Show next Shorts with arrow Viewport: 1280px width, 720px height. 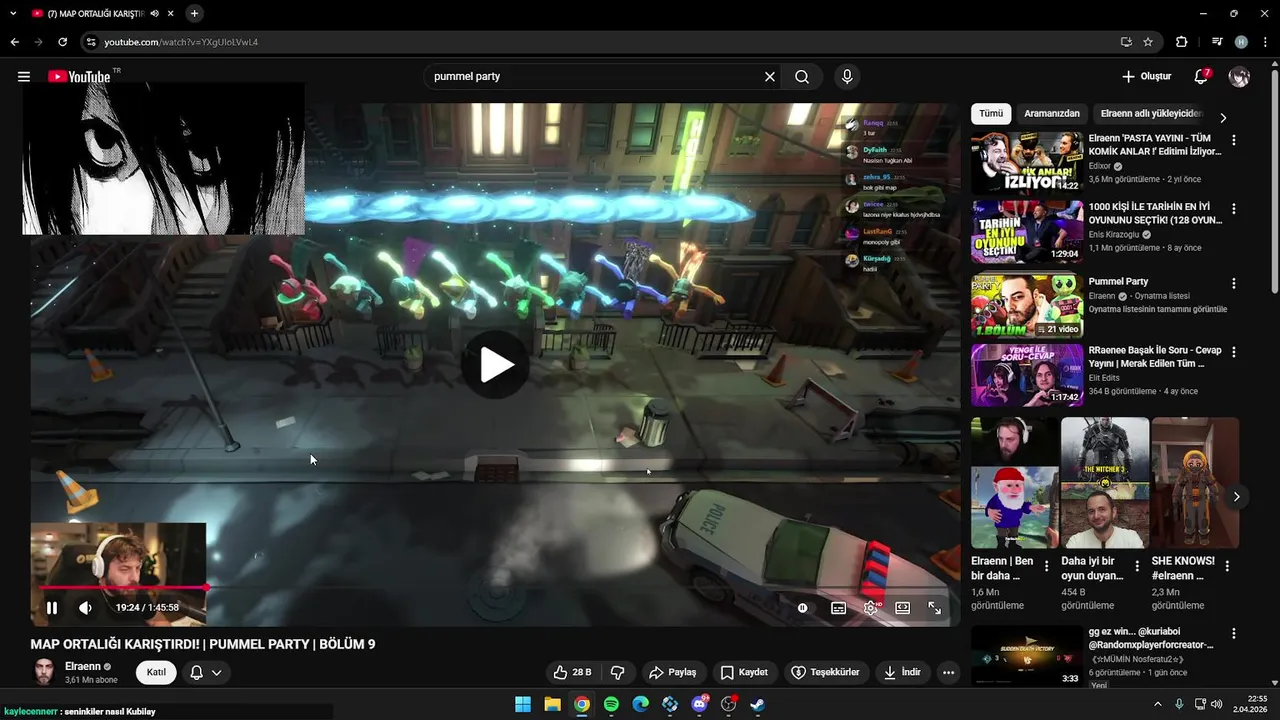click(x=1236, y=497)
